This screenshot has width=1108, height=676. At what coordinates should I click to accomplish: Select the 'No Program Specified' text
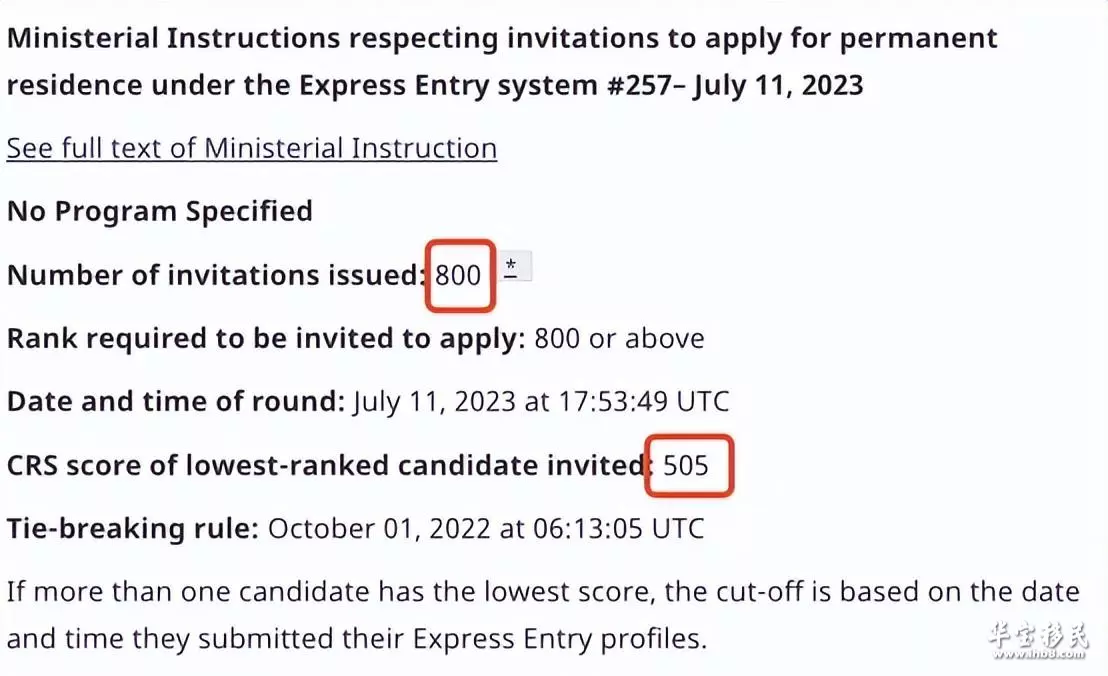160,211
